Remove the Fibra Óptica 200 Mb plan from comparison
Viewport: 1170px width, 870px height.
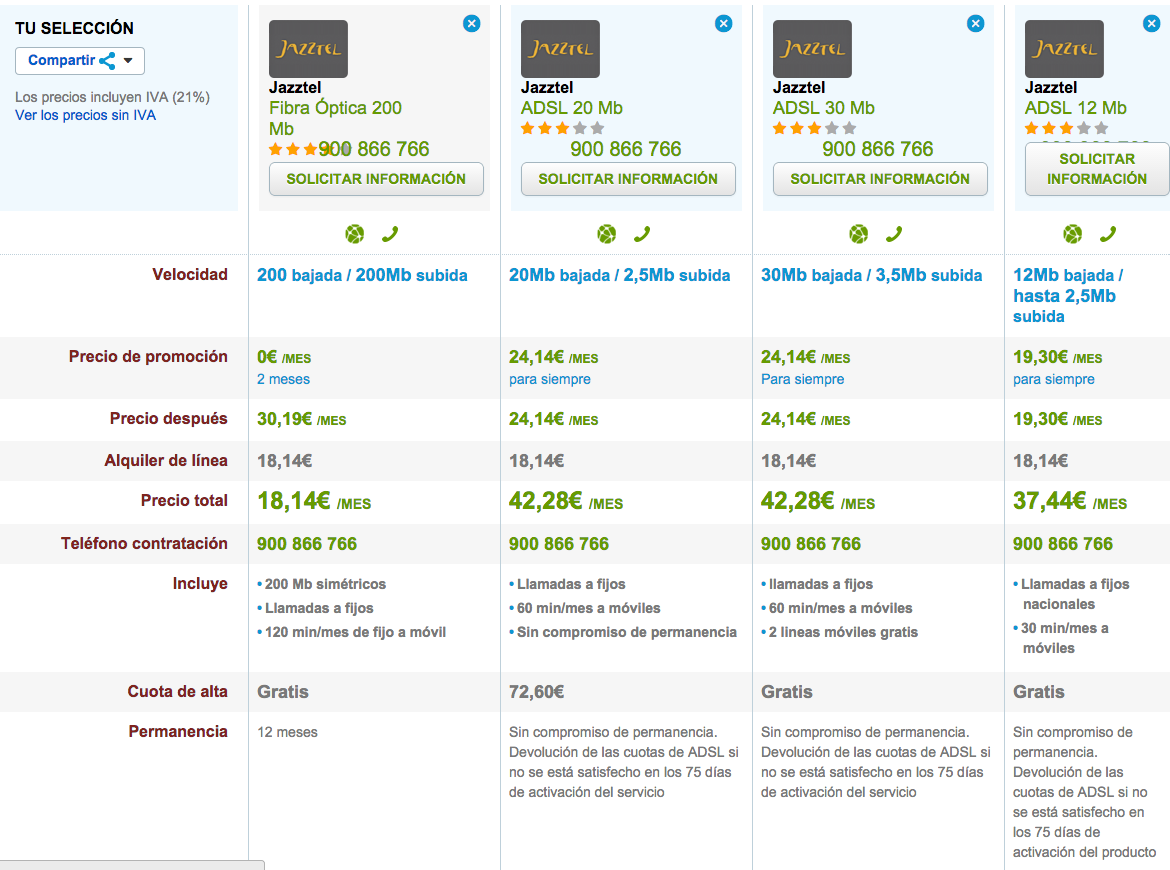(472, 24)
